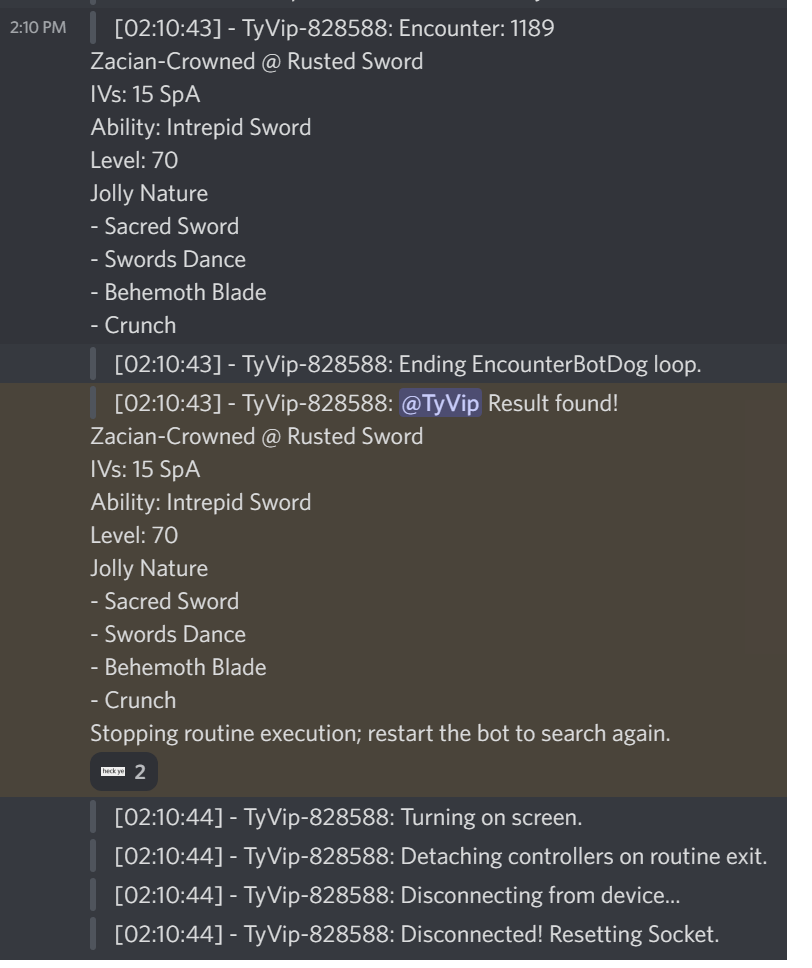Image resolution: width=812 pixels, height=968 pixels.
Task: Click "Zacian-Crowned @ Rusted Sword" in highlighted message
Action: click(x=256, y=436)
